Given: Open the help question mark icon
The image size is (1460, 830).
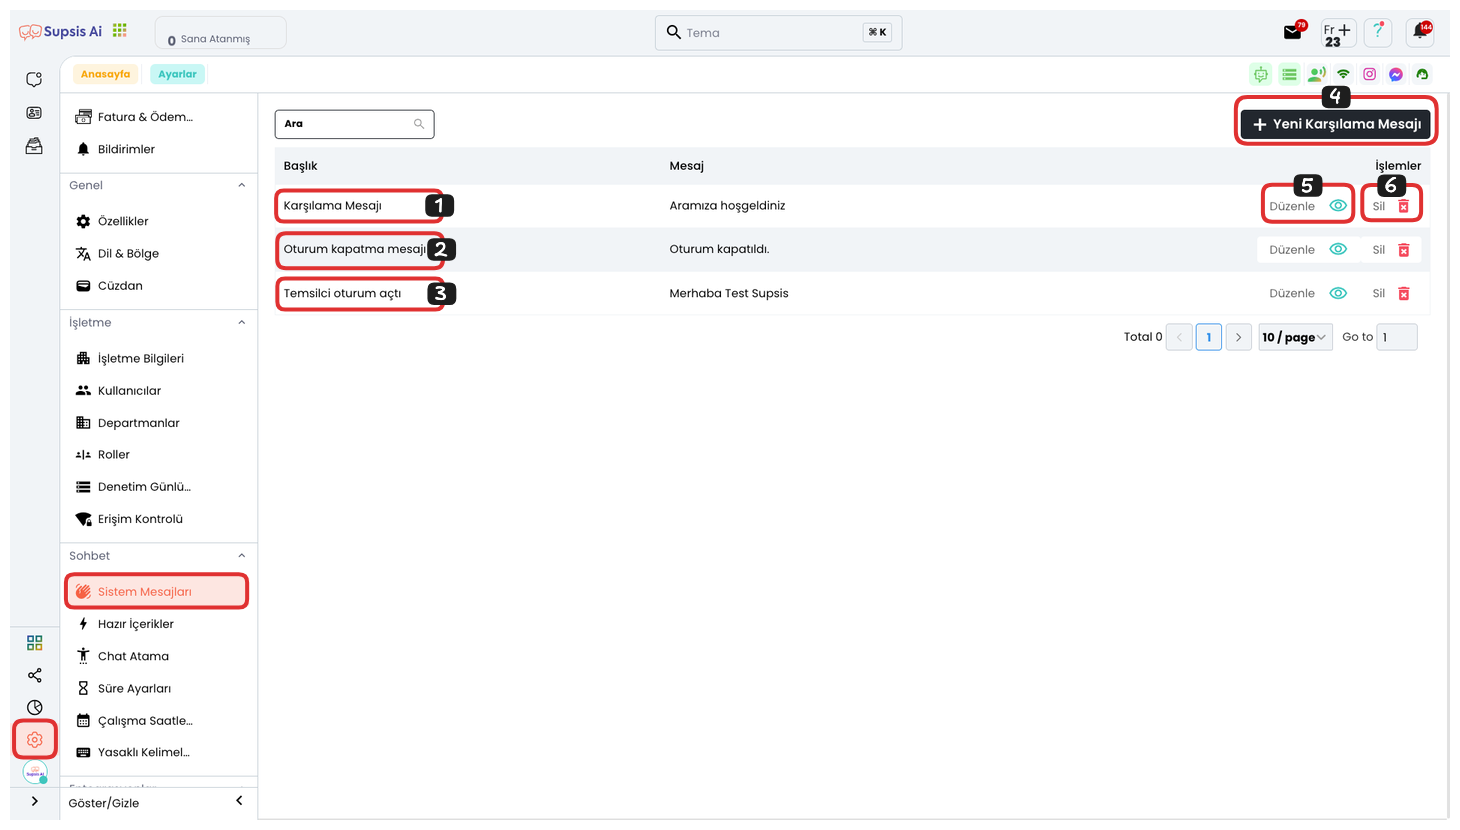Looking at the screenshot, I should click(1378, 32).
